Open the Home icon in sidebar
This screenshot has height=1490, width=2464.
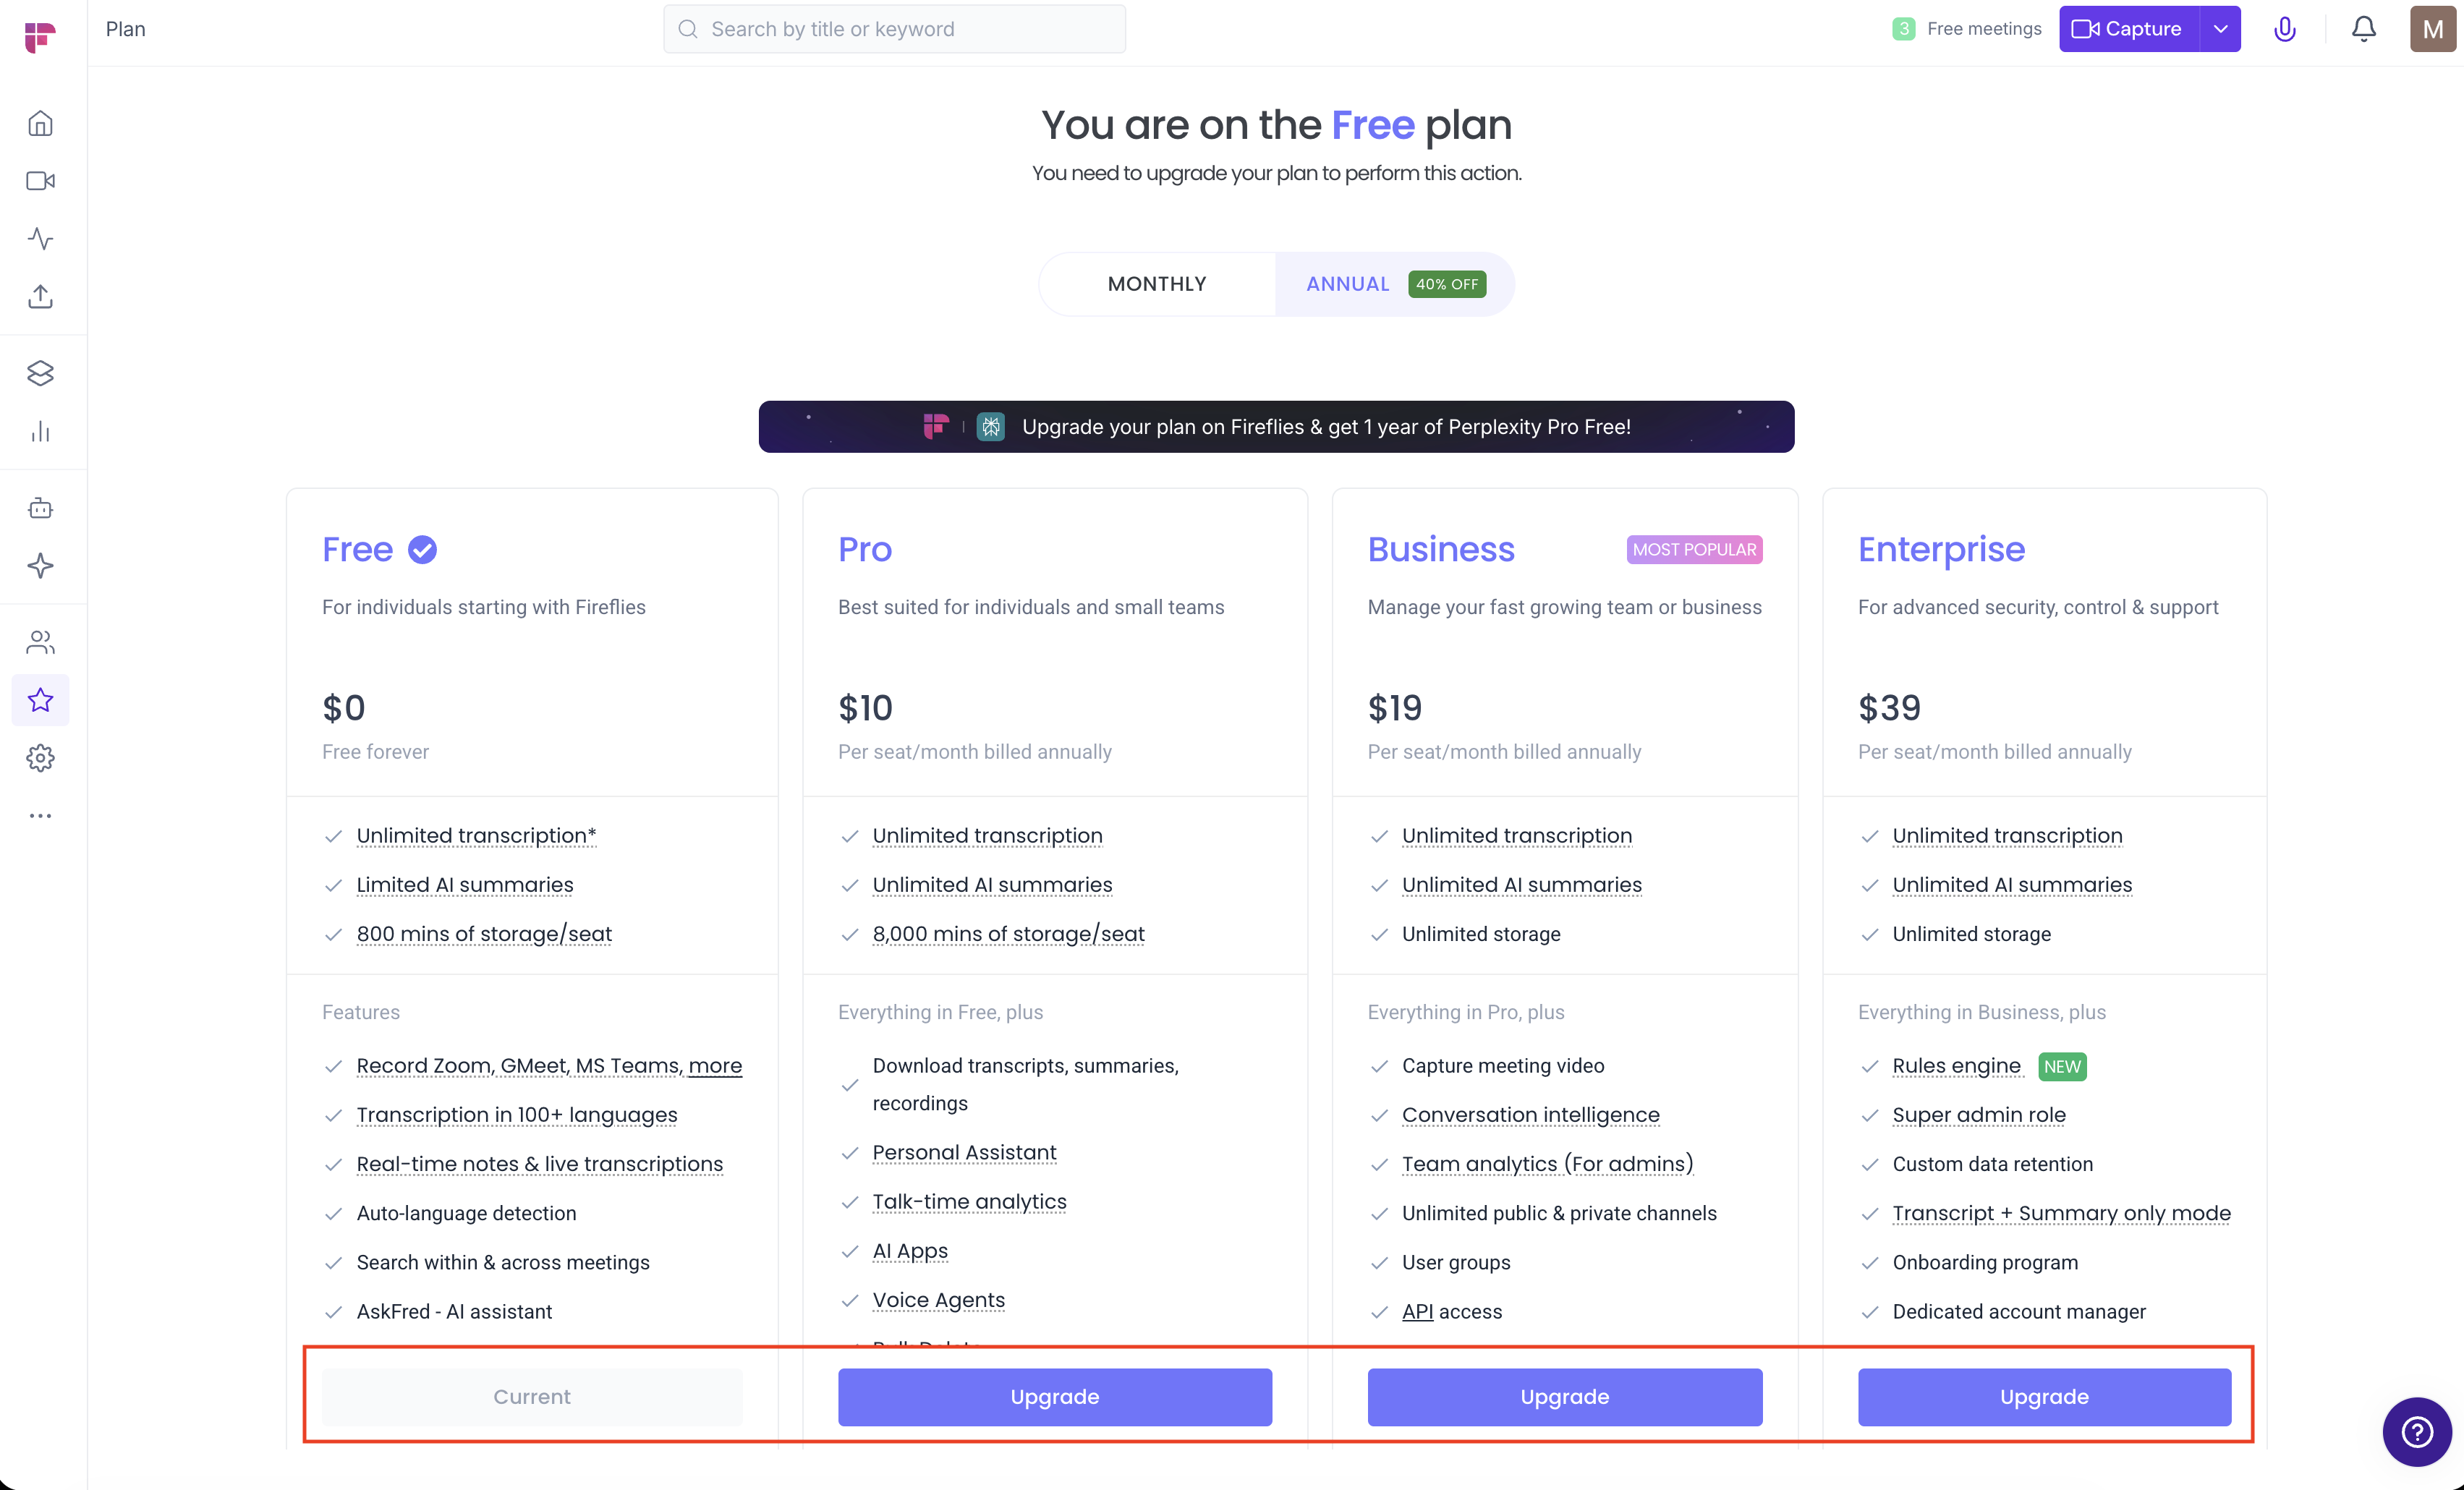(40, 124)
